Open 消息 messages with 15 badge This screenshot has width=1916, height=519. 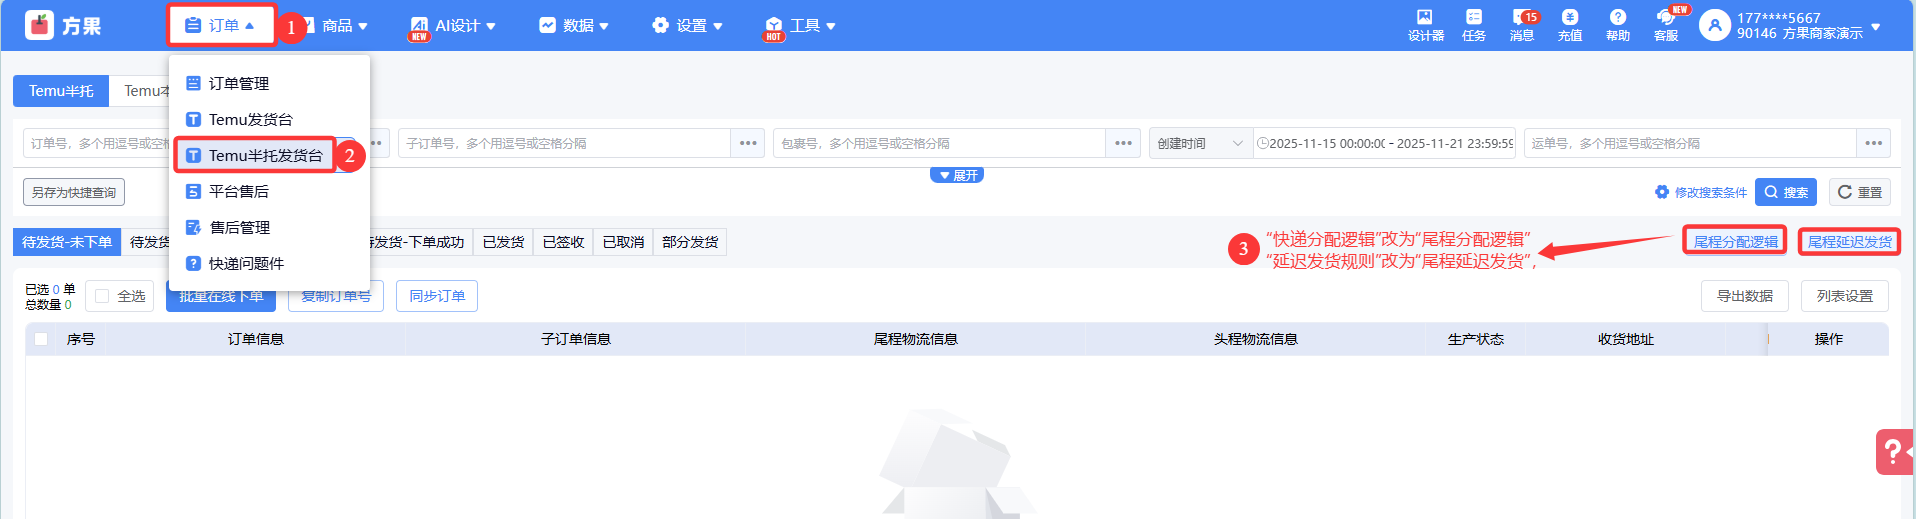(1522, 24)
